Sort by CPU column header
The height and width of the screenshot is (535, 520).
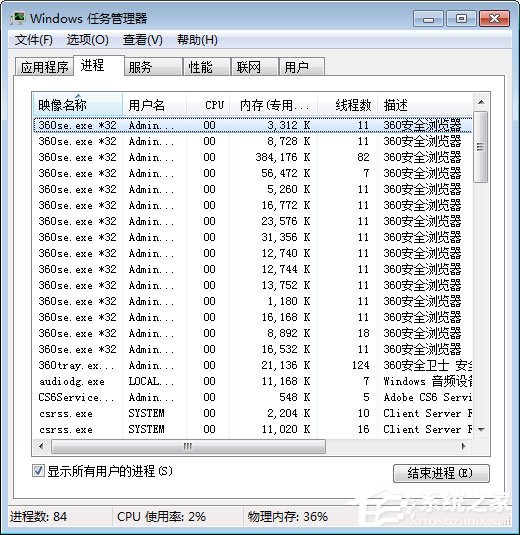click(x=208, y=104)
